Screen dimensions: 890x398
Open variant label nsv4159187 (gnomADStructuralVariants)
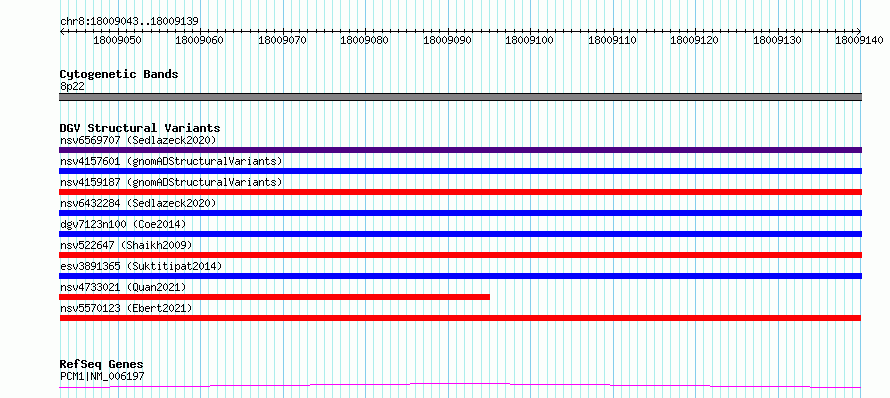click(x=171, y=182)
